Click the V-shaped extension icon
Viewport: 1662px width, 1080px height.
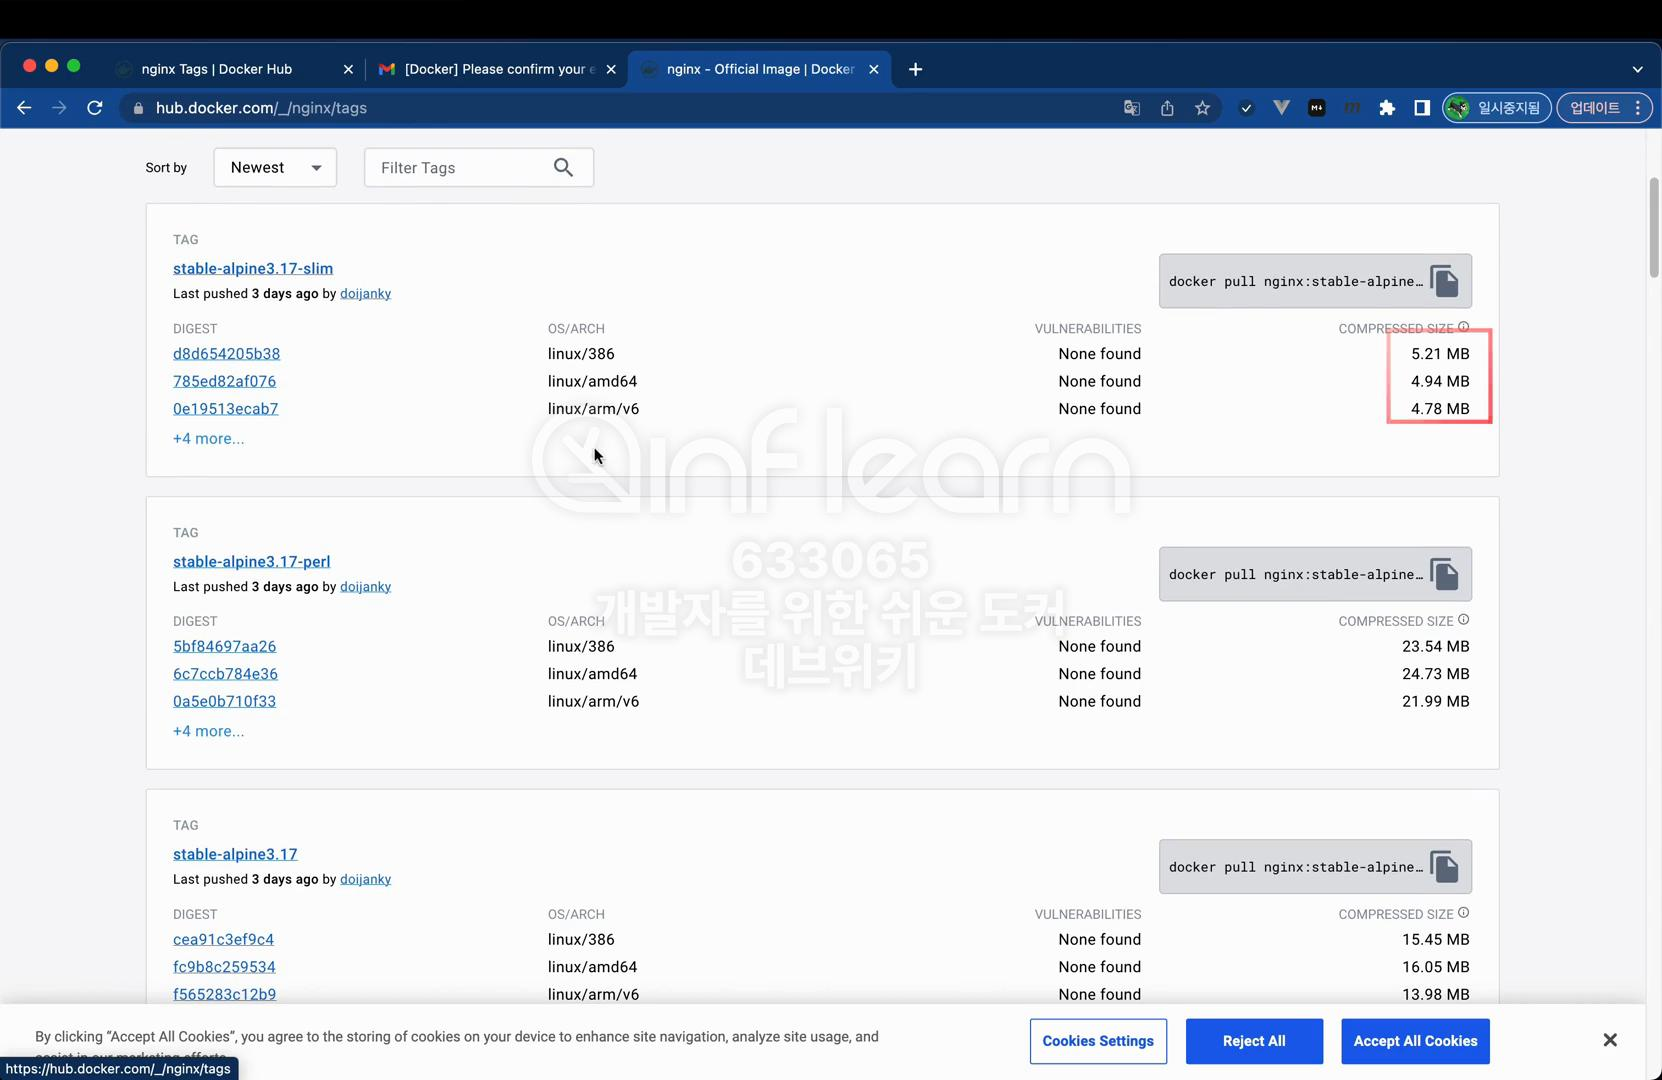click(x=1281, y=108)
